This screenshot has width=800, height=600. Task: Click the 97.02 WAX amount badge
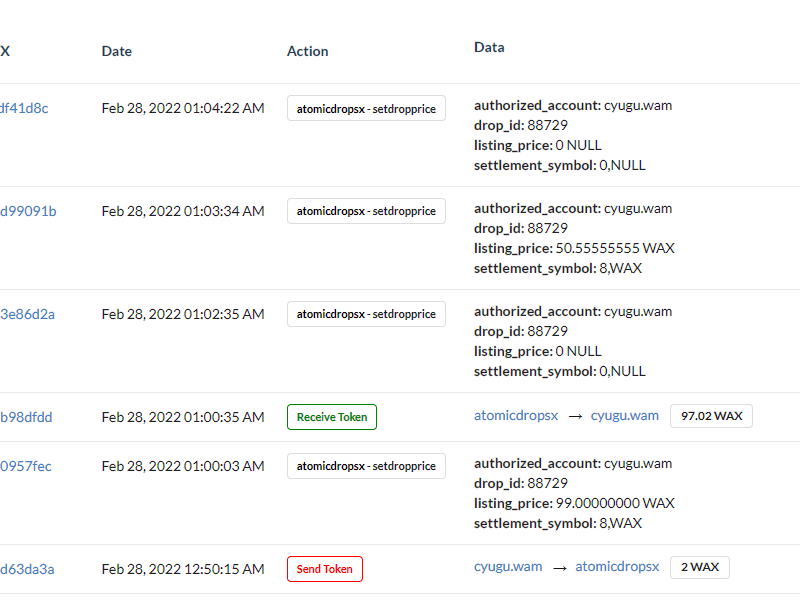point(711,416)
